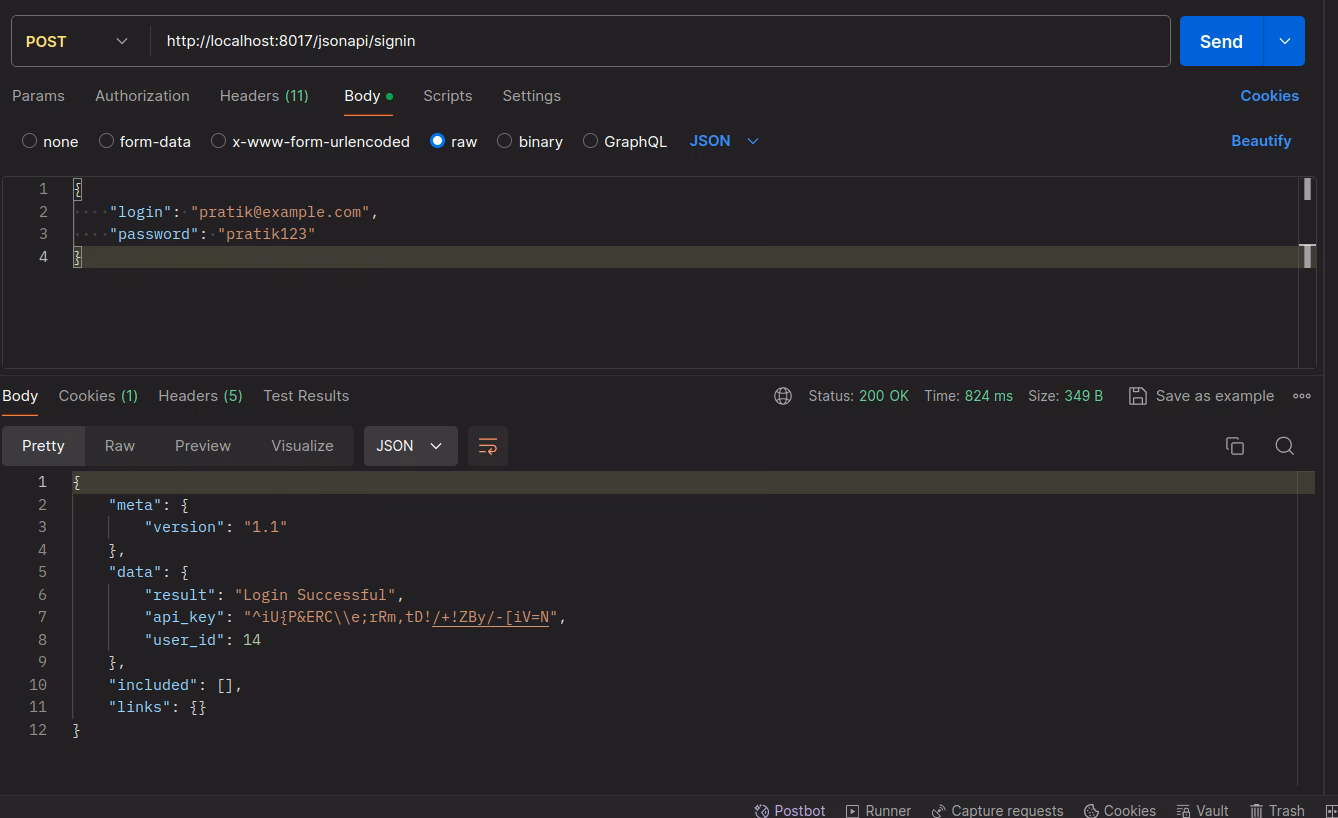Switch to the Authorization tab
Viewport: 1338px width, 818px height.
tap(142, 96)
